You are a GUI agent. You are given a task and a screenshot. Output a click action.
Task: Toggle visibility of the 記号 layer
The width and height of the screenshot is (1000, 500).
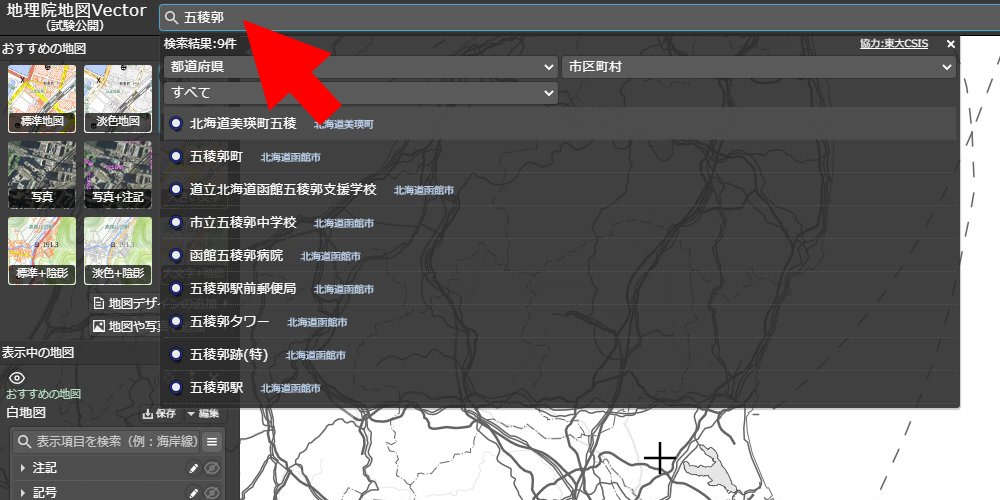[212, 493]
